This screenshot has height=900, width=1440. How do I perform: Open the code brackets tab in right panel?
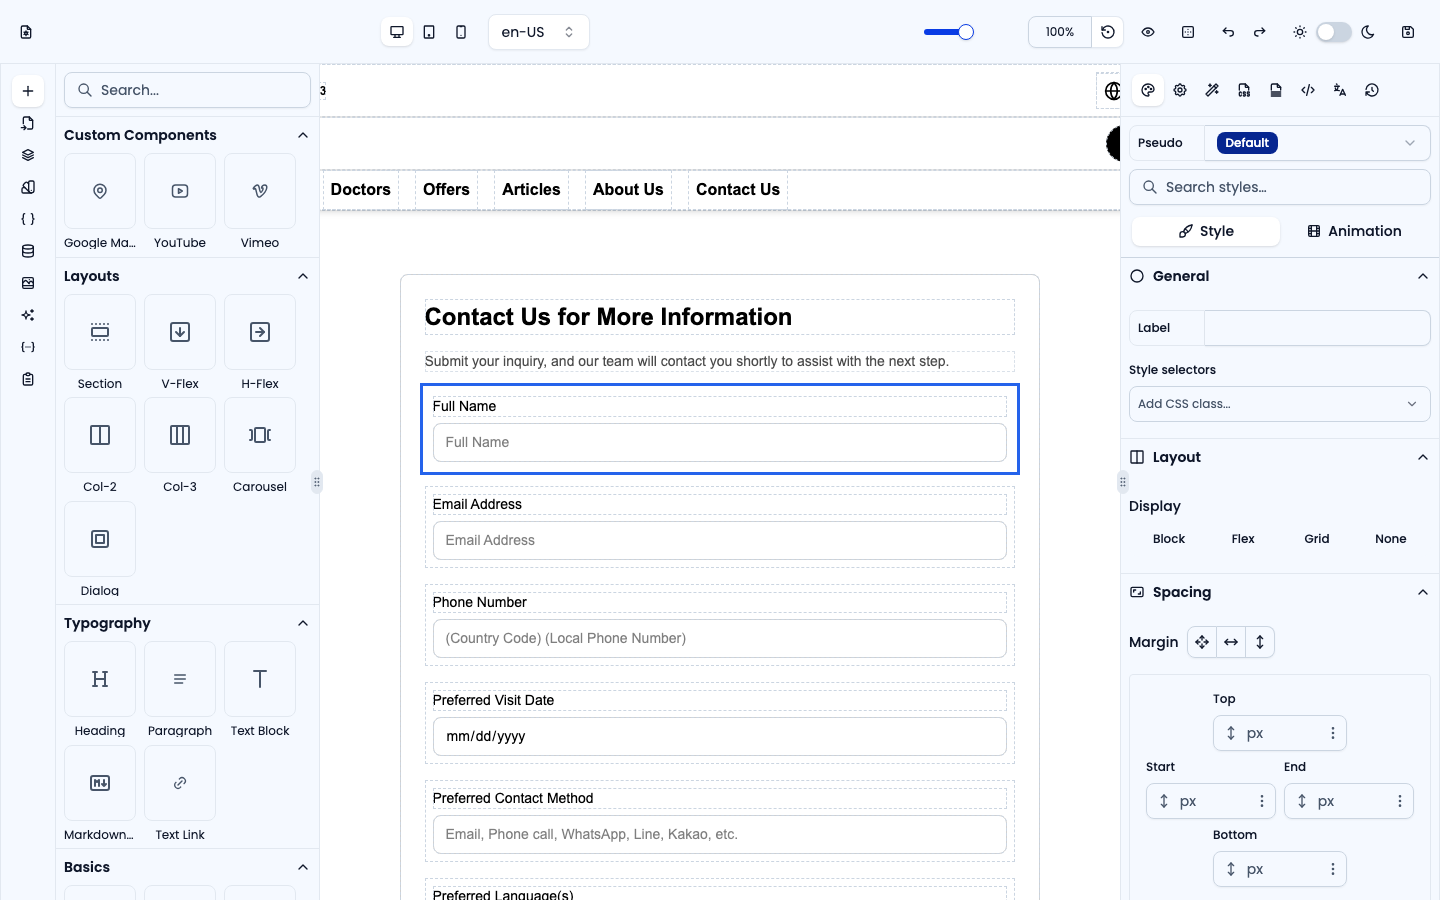pos(1308,90)
